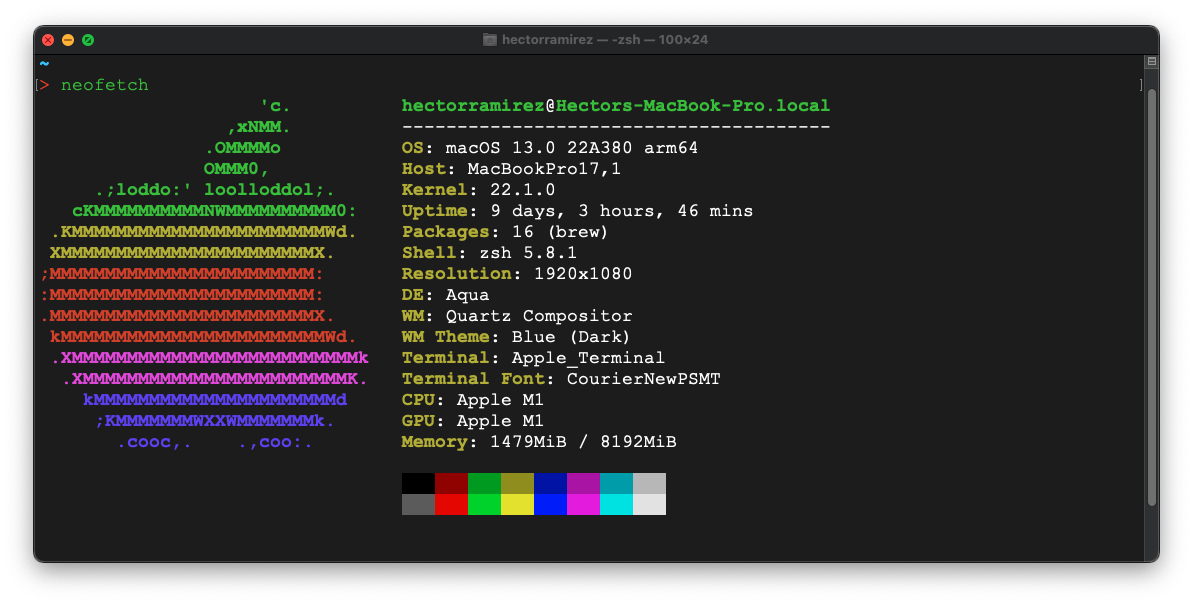Click the bright yellow color block

(517, 504)
